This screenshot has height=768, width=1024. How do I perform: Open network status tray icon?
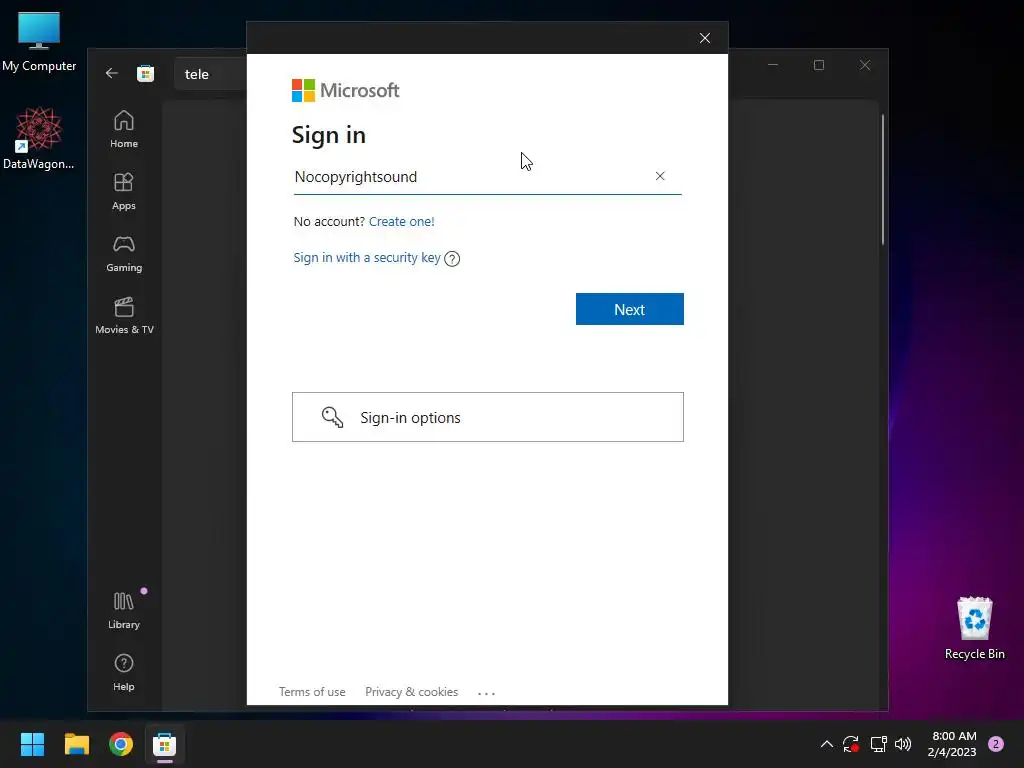coord(878,744)
